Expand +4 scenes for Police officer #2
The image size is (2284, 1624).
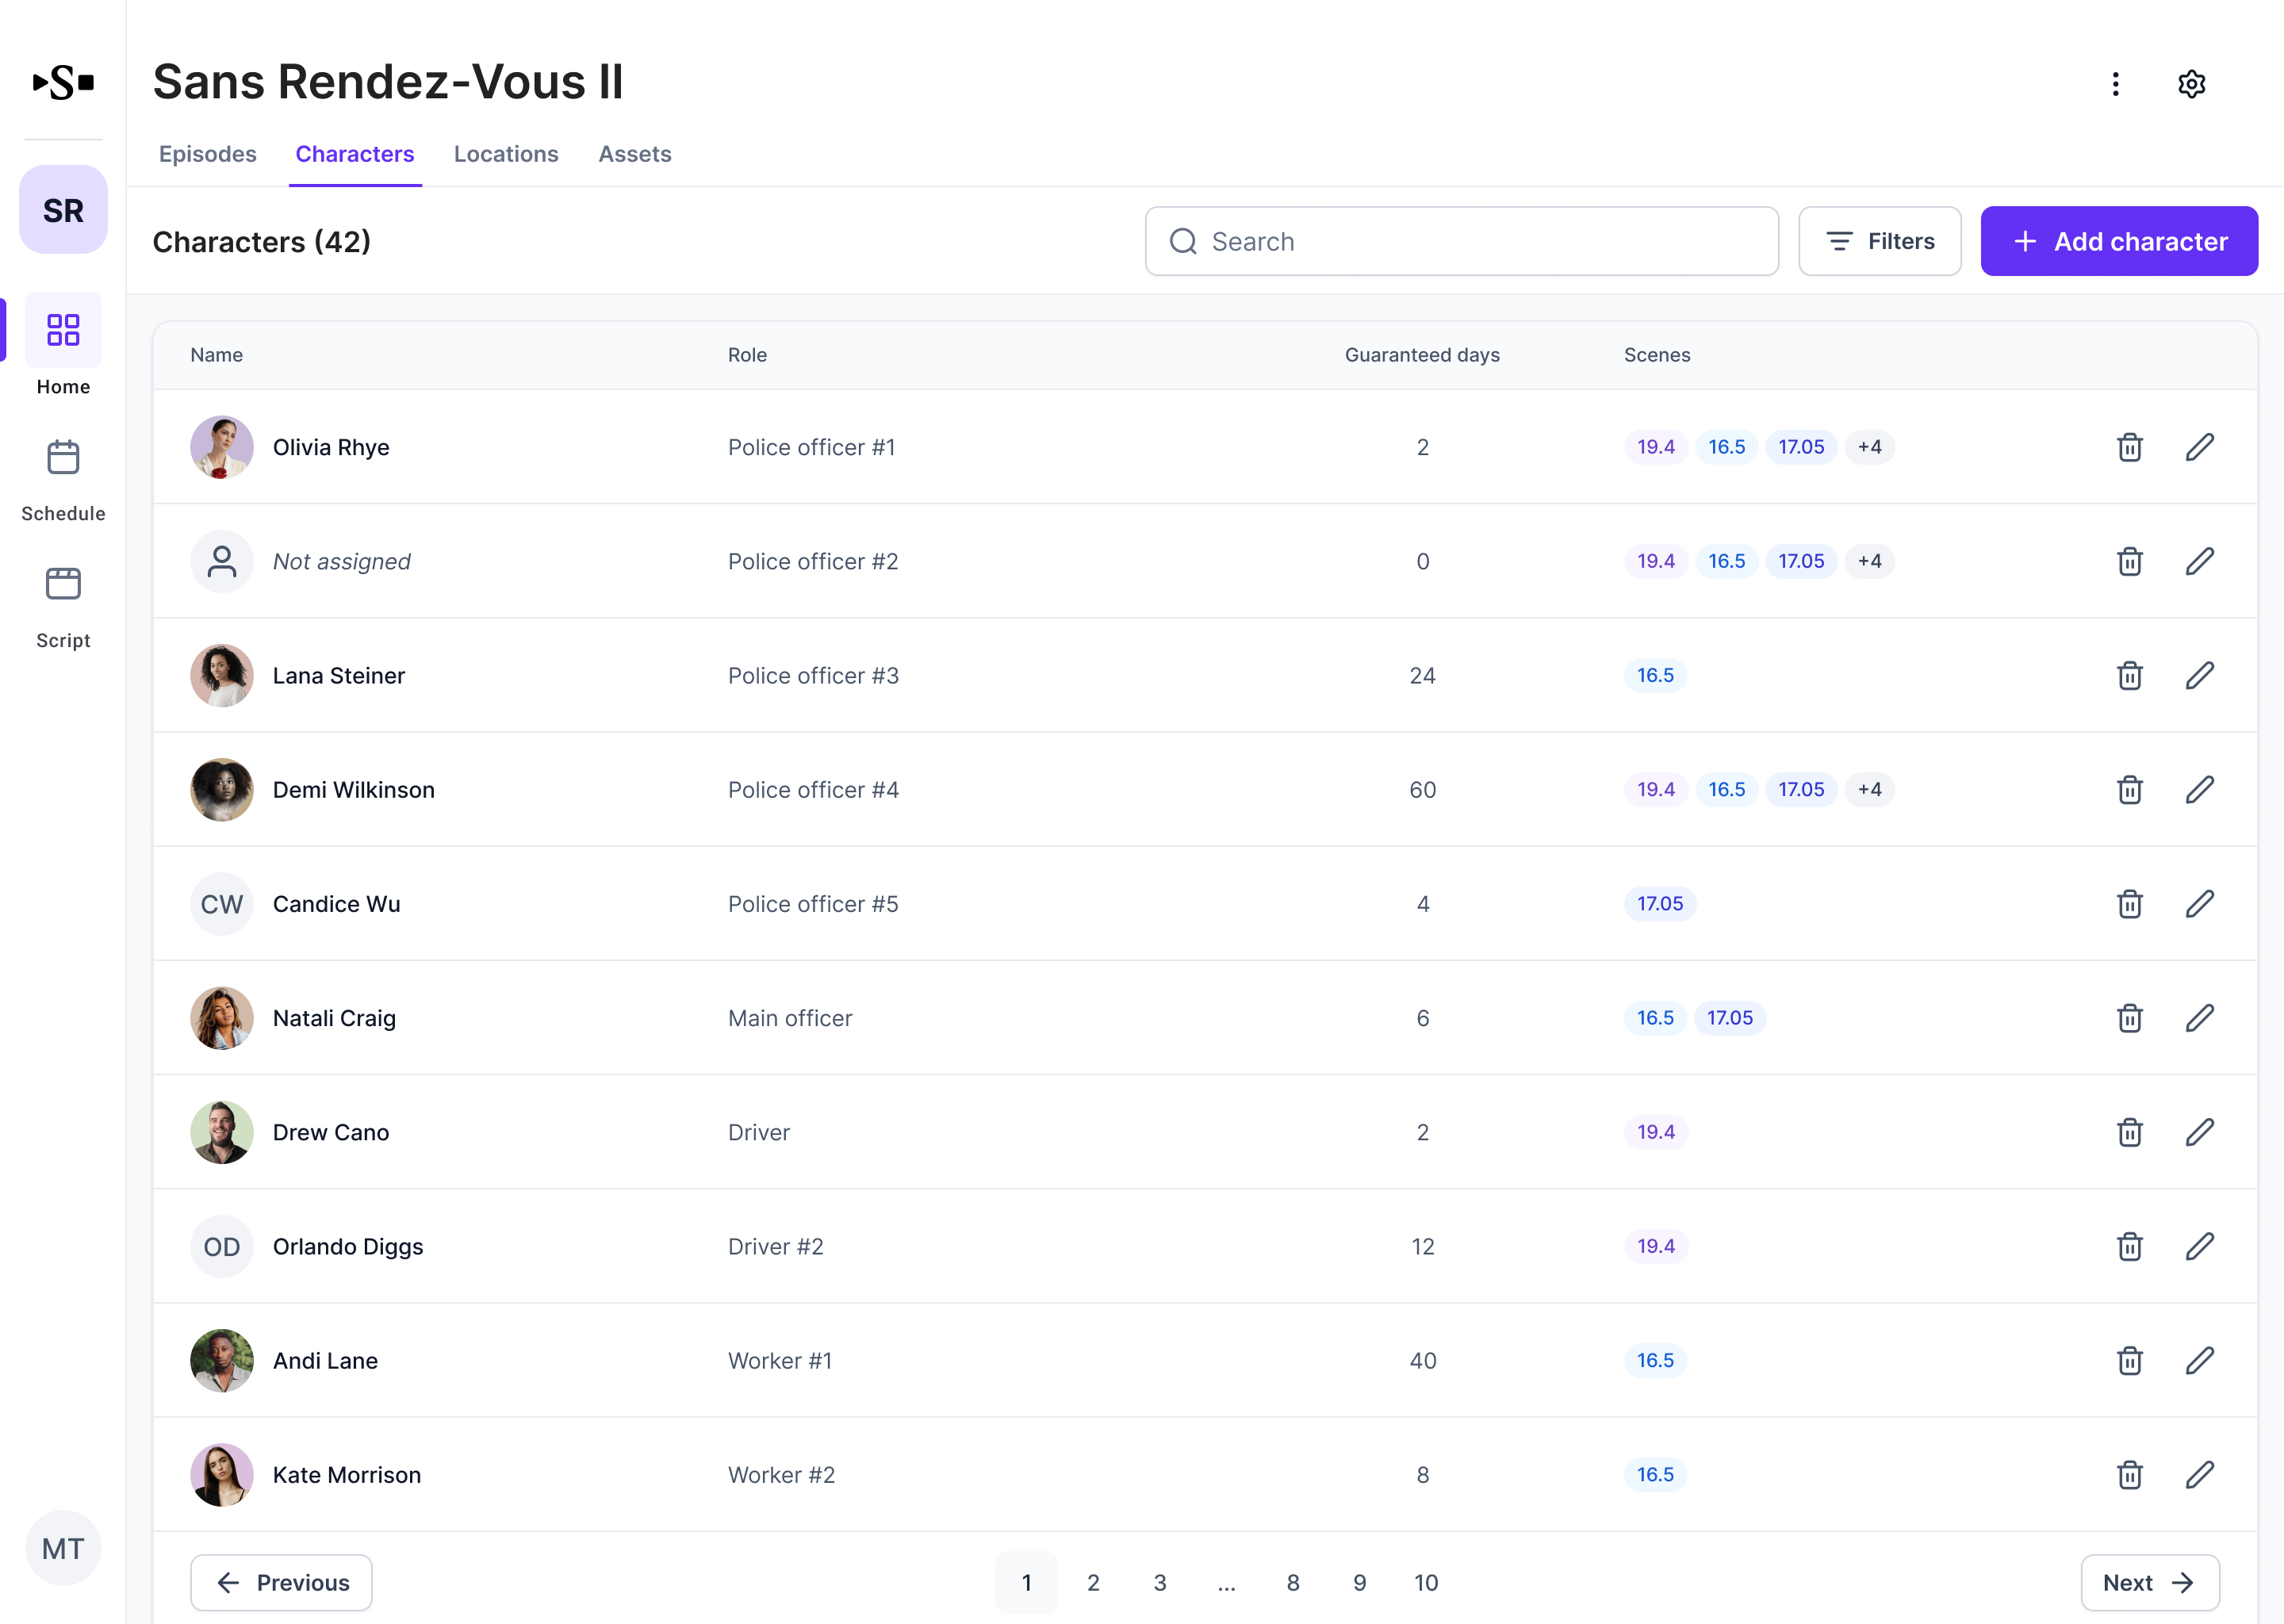click(1870, 561)
